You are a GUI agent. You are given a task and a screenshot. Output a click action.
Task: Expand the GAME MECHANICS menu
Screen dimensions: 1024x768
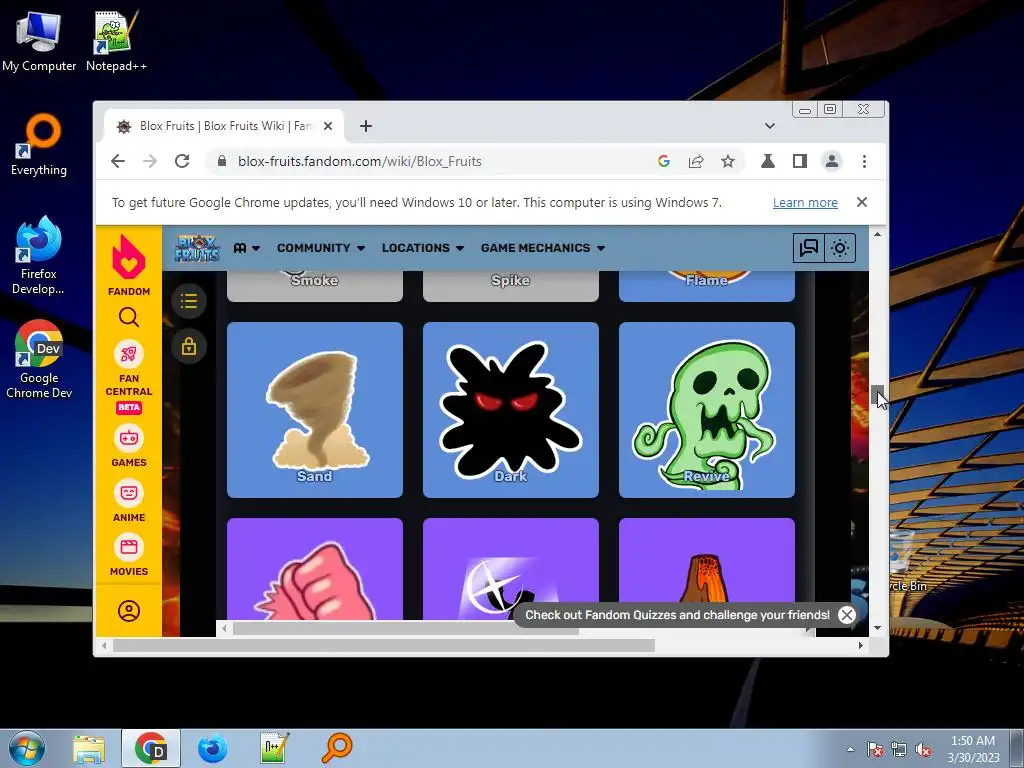point(543,248)
